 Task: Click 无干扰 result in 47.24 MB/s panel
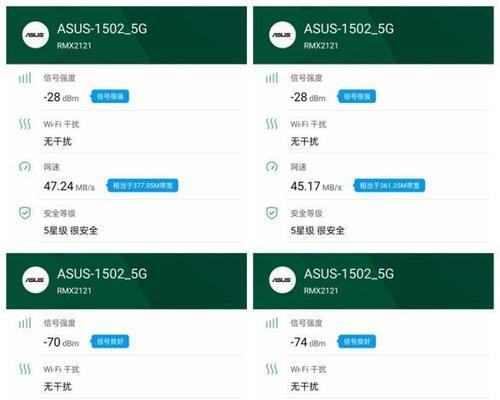[58, 142]
